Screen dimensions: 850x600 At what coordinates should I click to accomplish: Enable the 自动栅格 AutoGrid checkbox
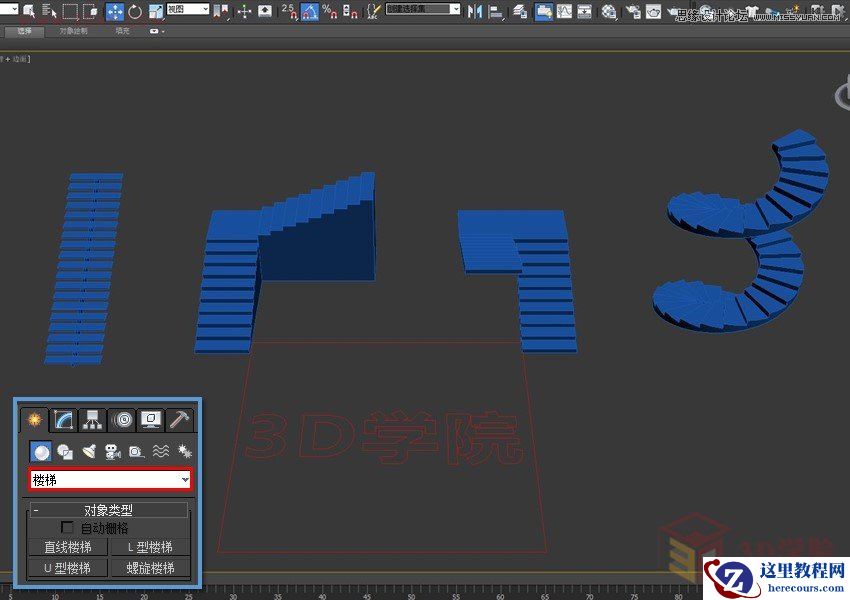(x=66, y=526)
